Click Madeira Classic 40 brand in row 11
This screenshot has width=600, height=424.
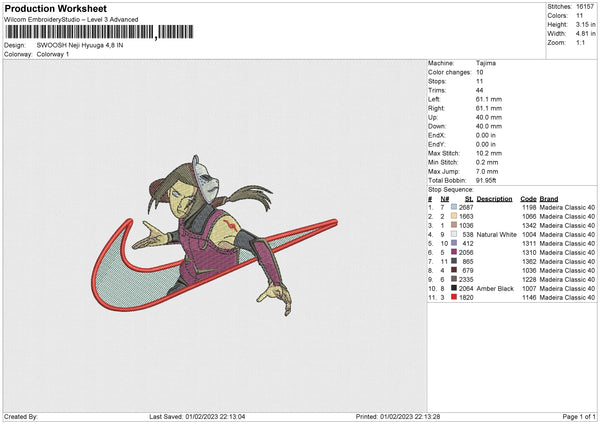(x=567, y=297)
